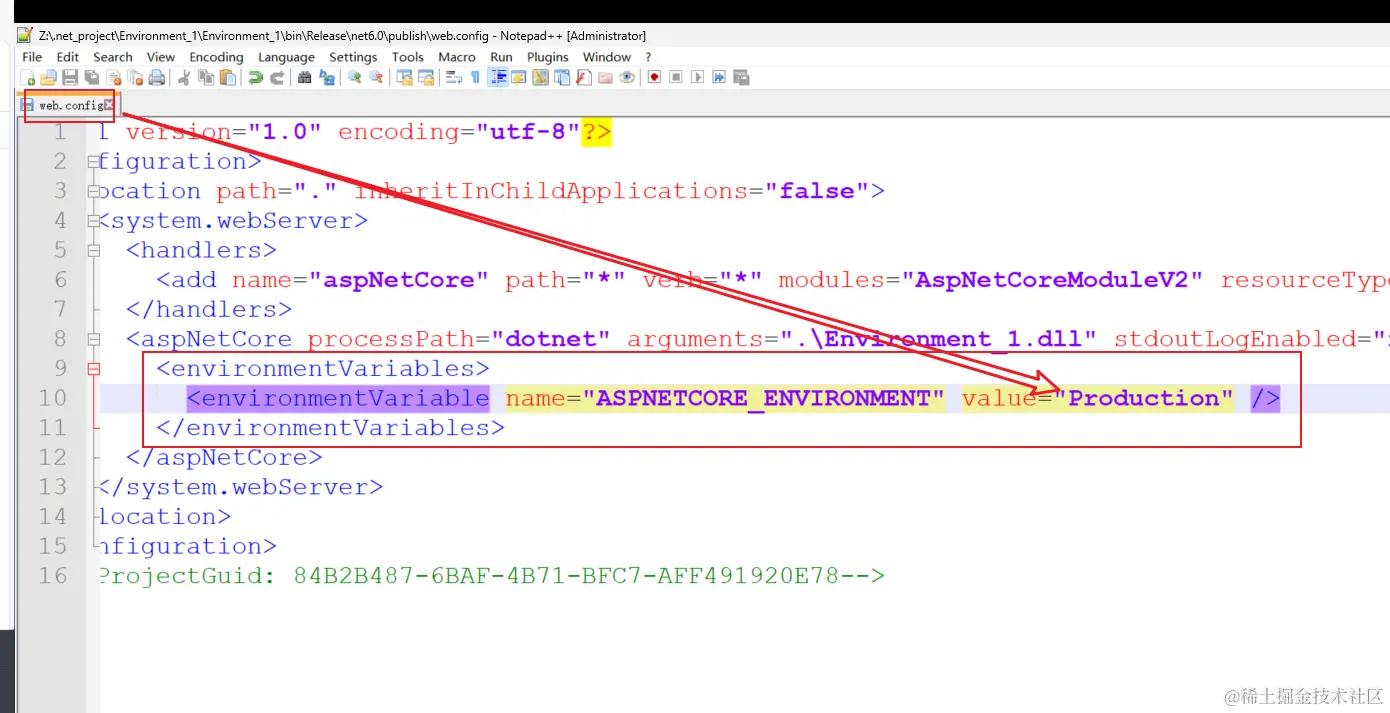
Task: Click line number 16 in the margin
Action: point(53,576)
